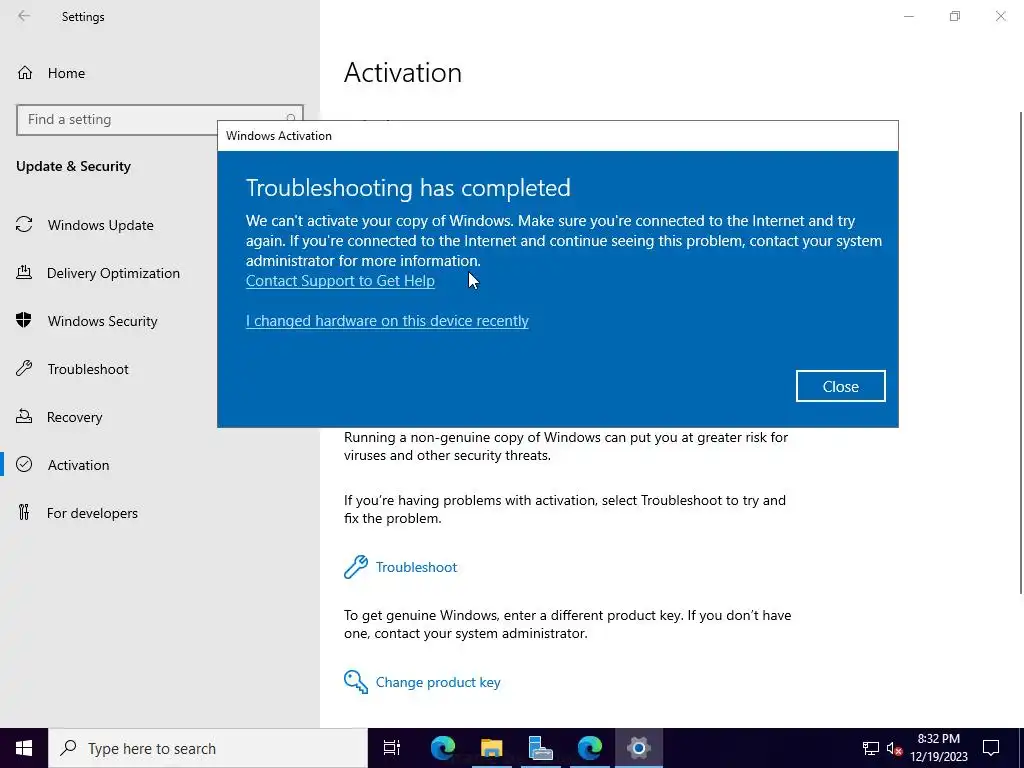Click the sidebar Troubleshoot wrench icon
The width and height of the screenshot is (1024, 768).
point(24,368)
